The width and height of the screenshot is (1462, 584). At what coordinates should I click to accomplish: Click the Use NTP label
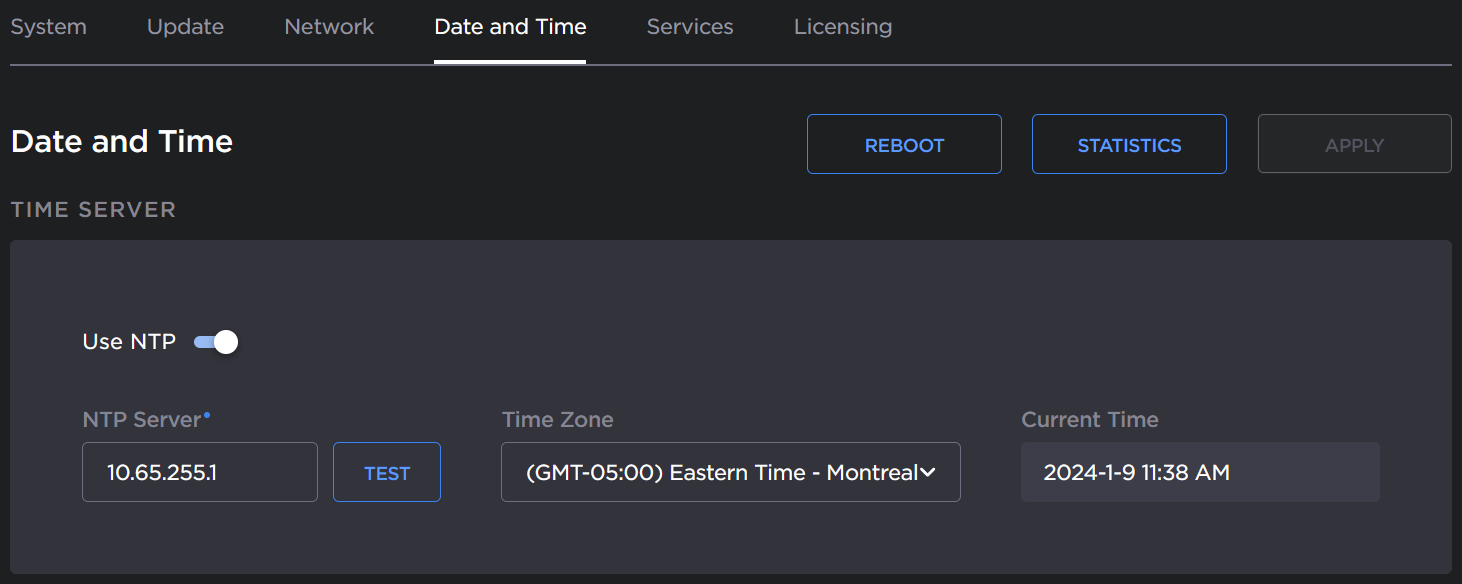[x=127, y=341]
